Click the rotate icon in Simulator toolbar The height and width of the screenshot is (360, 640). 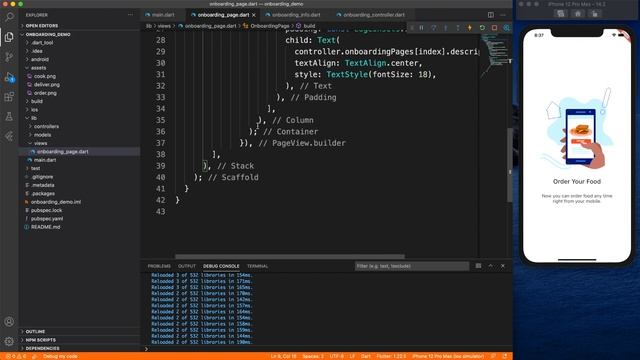tap(595, 14)
